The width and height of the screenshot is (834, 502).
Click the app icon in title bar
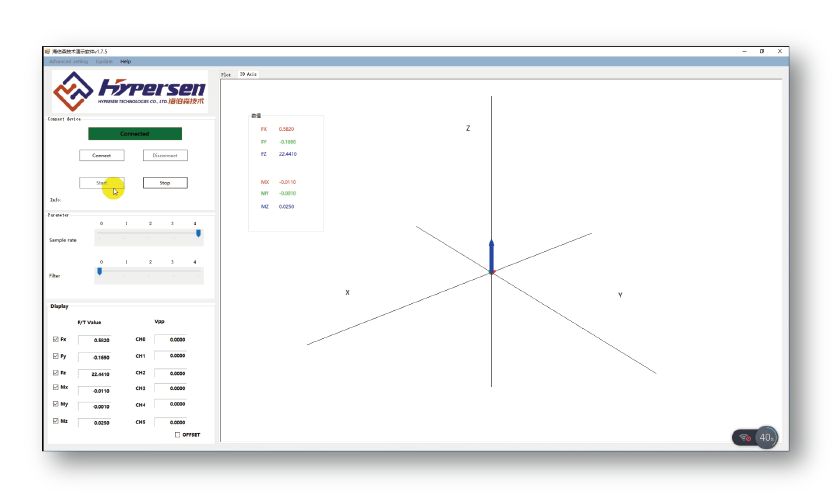[48, 50]
